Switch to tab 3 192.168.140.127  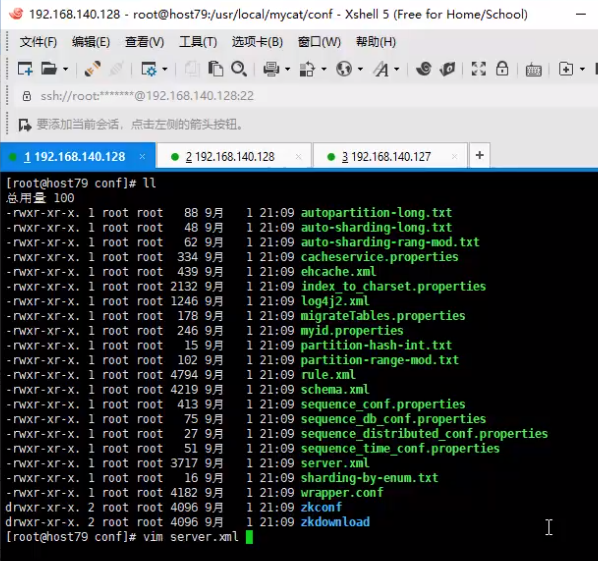coord(386,156)
